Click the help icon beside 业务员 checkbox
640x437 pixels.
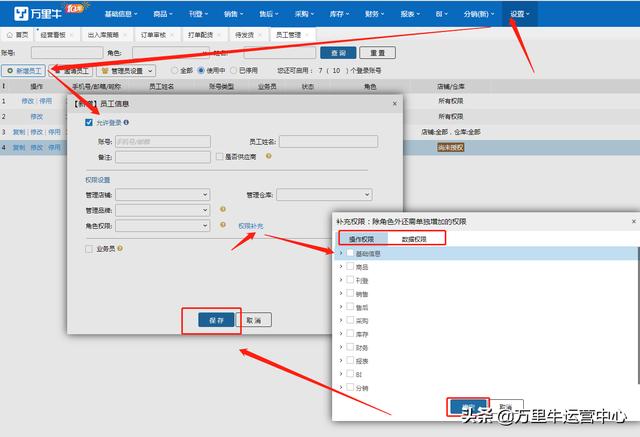click(x=120, y=248)
